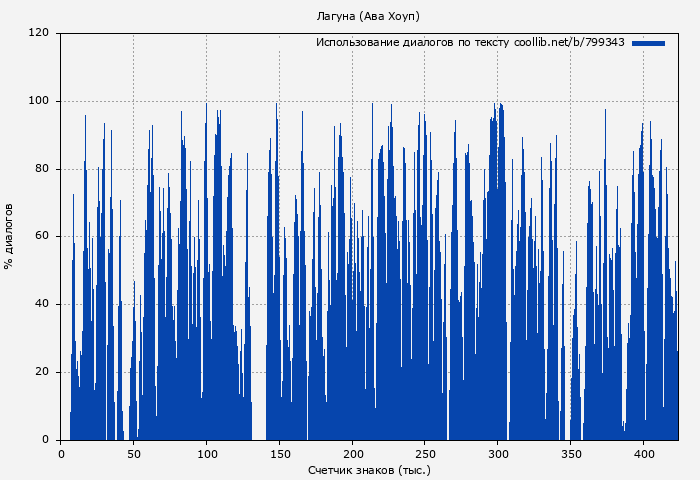Select the x-axis label "Счетчик знаков (тыс.)"
700x480 pixels.
[369, 469]
